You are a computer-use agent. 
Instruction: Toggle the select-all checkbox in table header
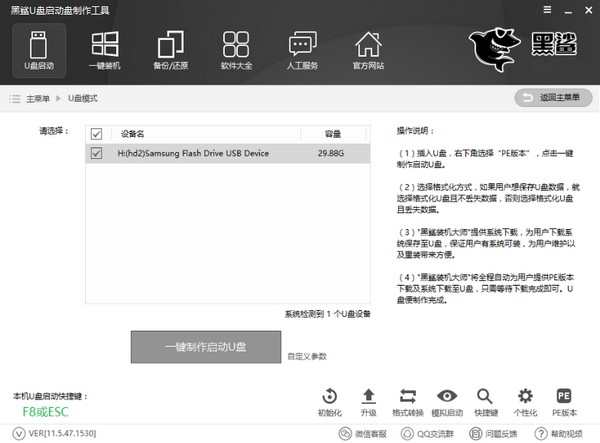pos(96,133)
